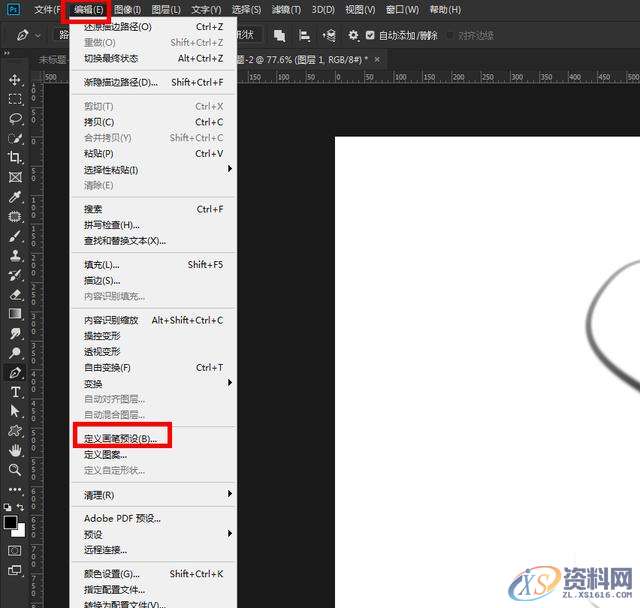Expand the Presets submenu
The height and width of the screenshot is (608, 640).
pos(153,534)
